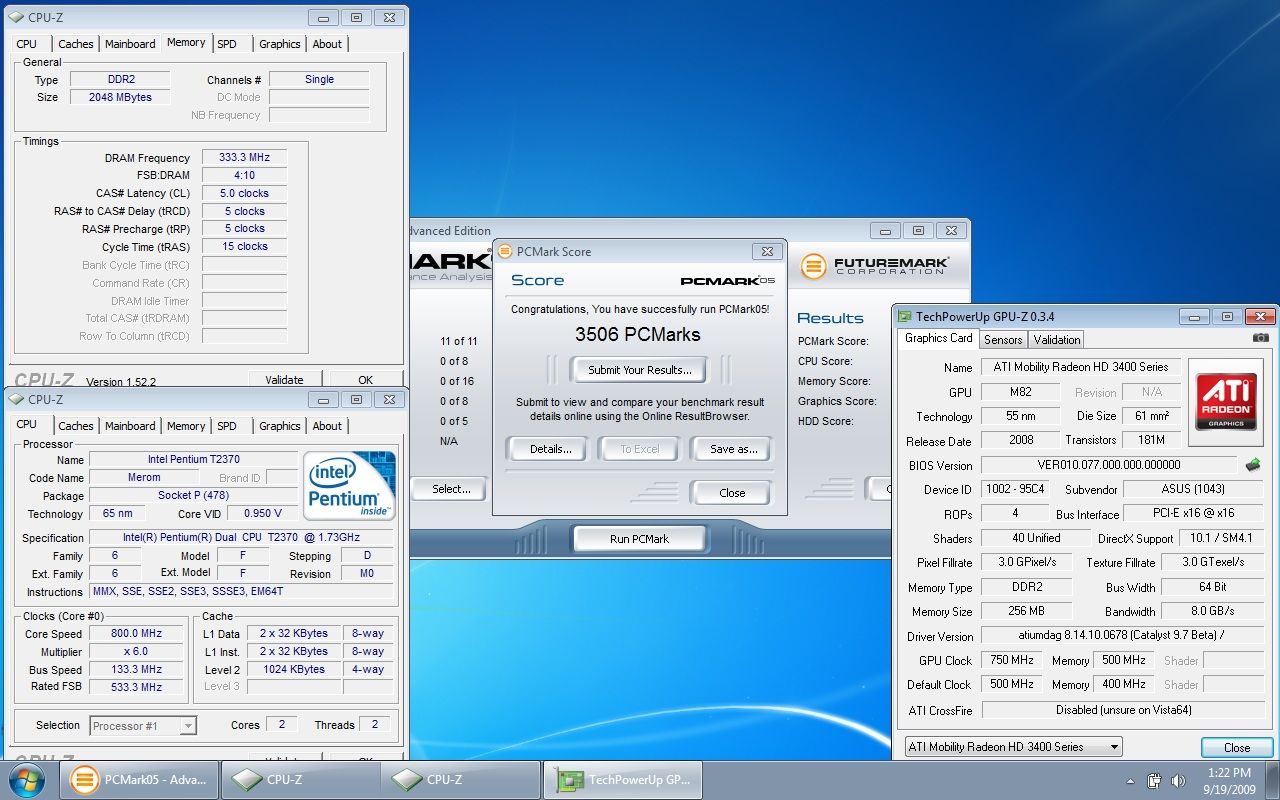Click Close button in GPU-Z

click(1237, 747)
